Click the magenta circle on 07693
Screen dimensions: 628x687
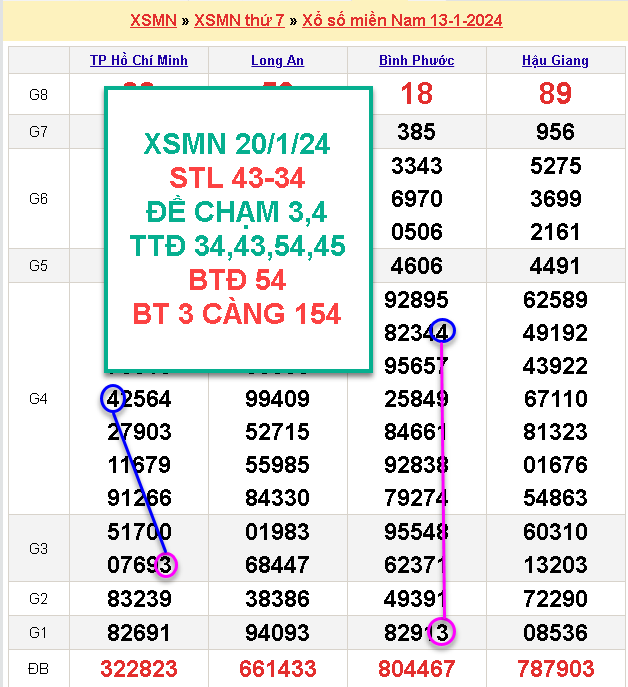click(x=166, y=565)
